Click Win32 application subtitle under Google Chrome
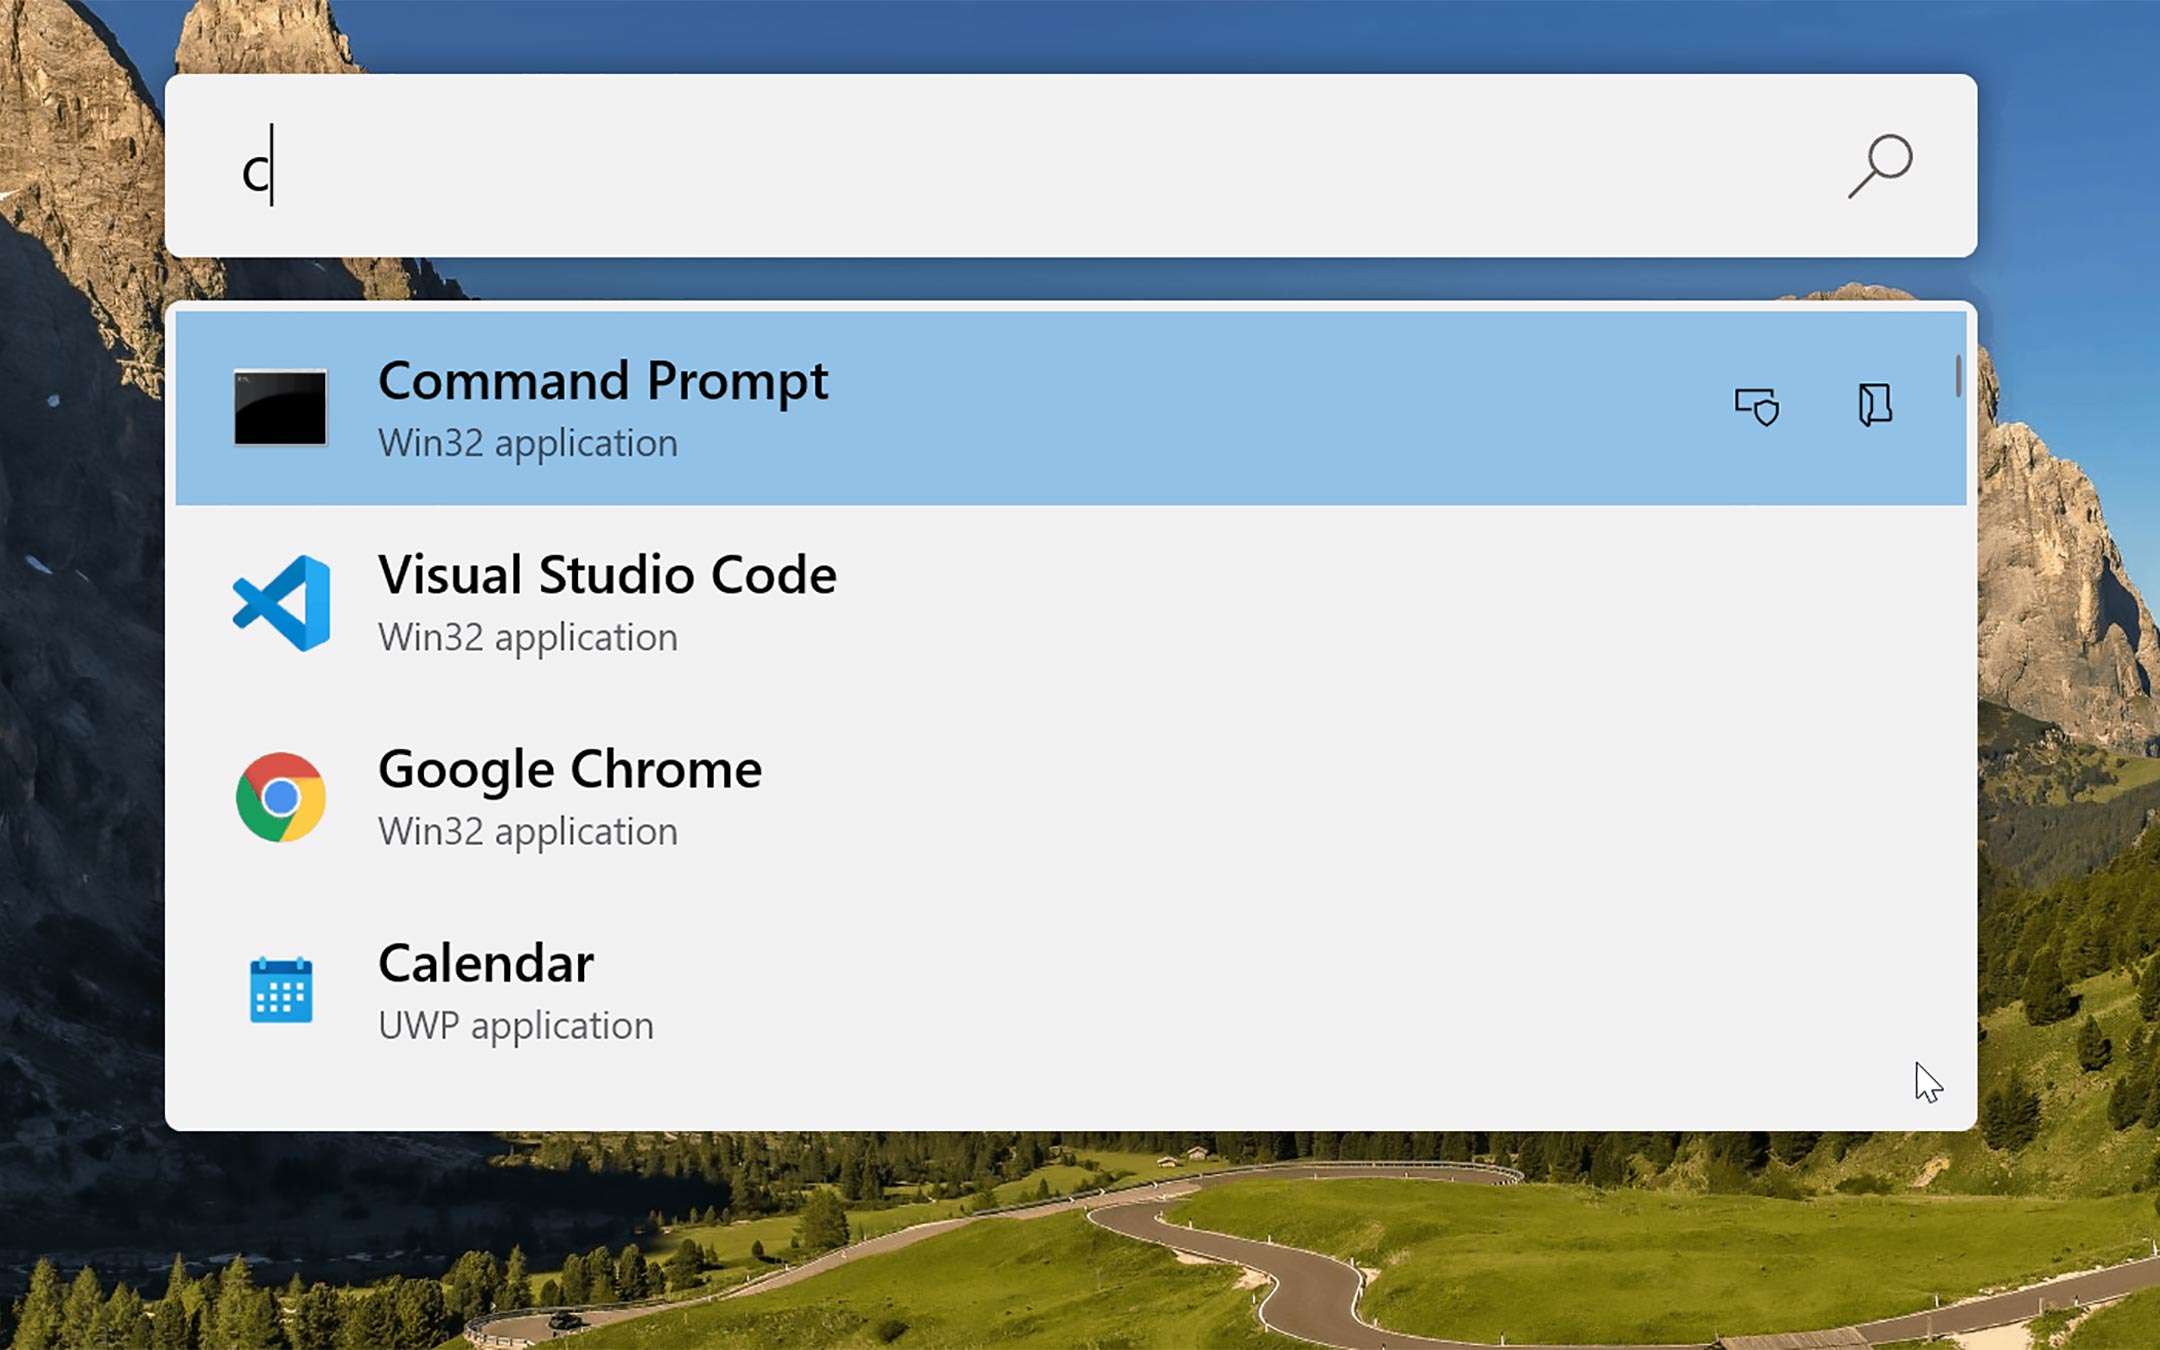Viewport: 2160px width, 1350px height. [527, 831]
